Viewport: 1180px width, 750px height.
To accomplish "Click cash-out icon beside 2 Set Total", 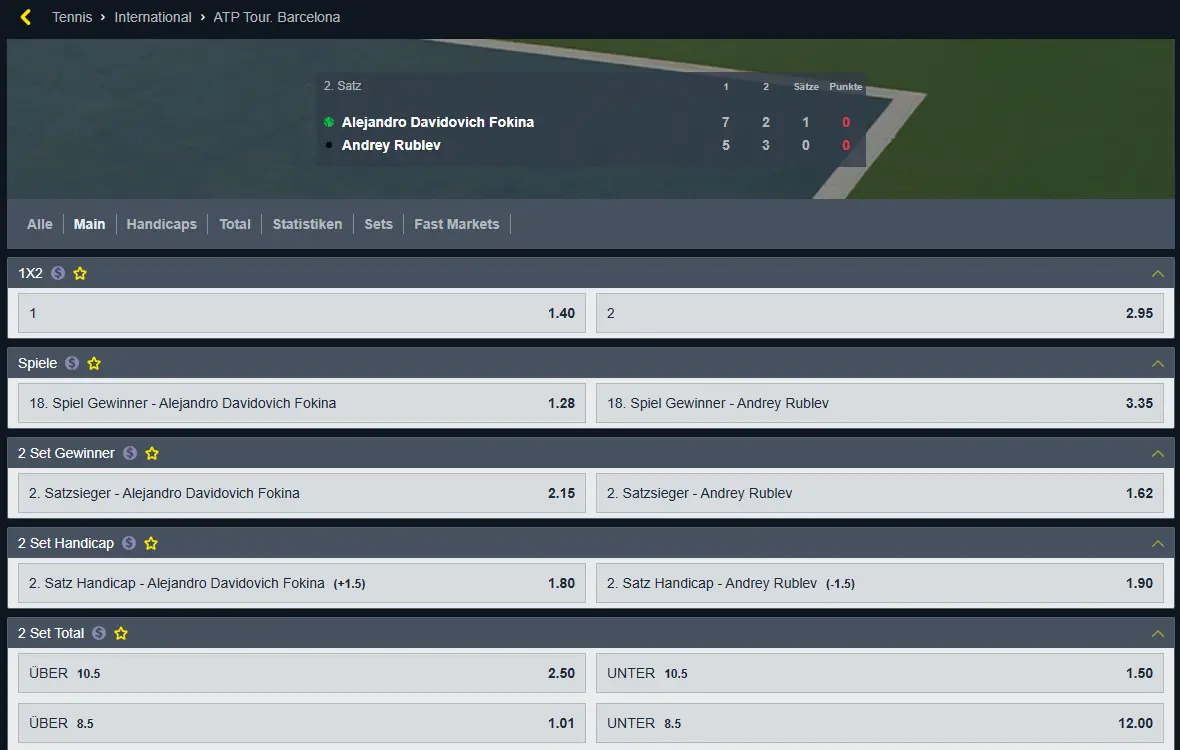I will point(99,633).
